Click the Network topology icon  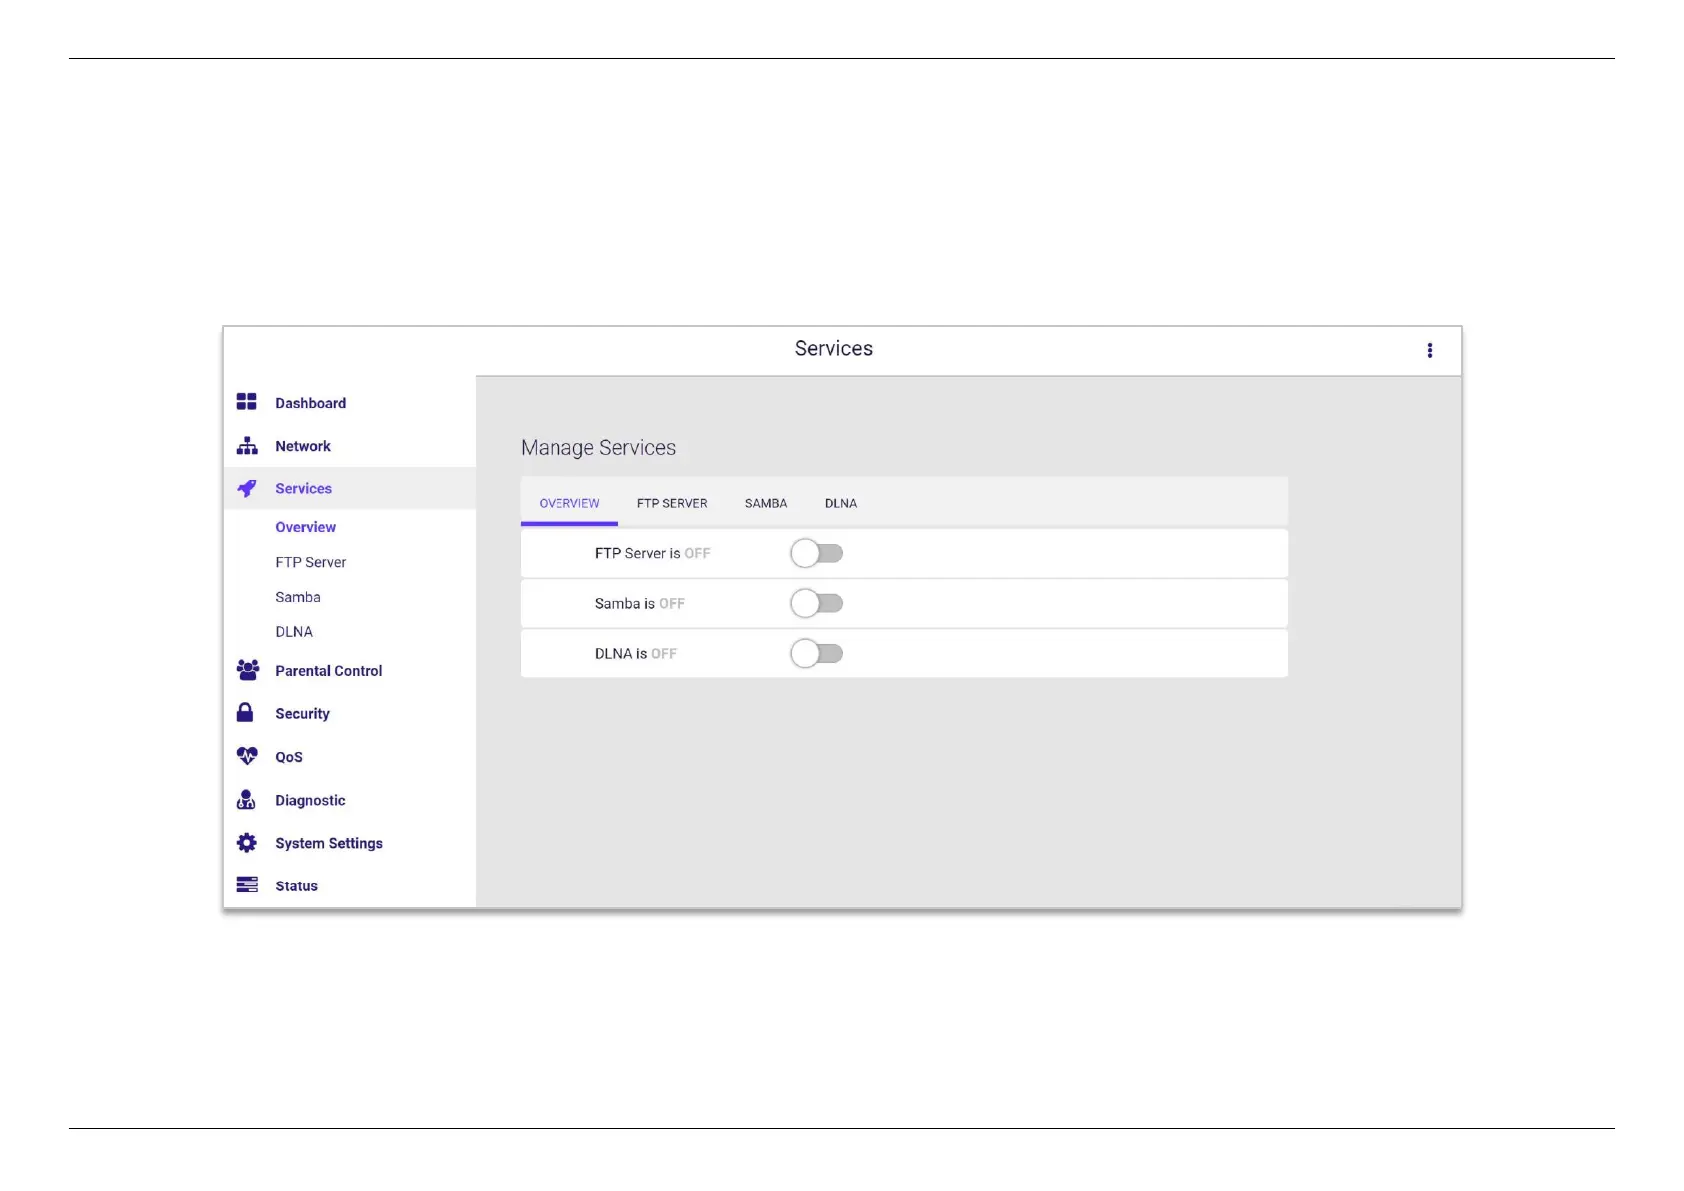(246, 445)
